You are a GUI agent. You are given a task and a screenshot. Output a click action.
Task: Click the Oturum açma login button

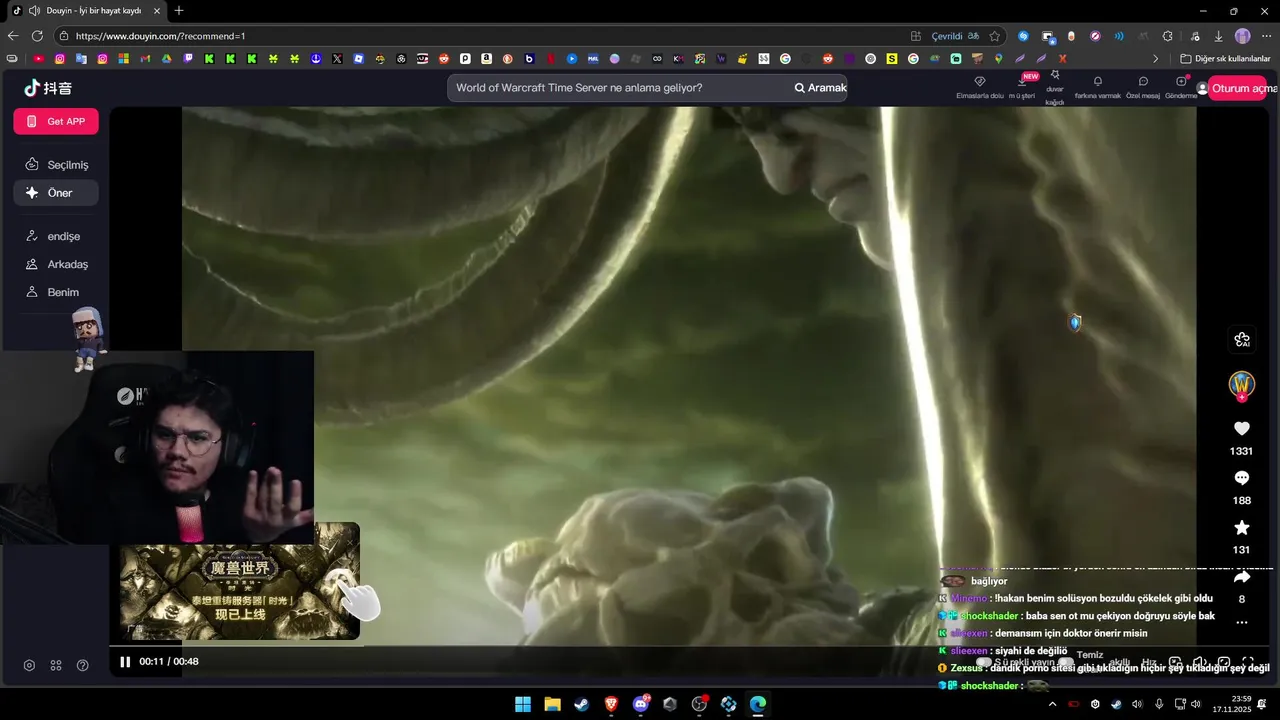tap(1236, 88)
